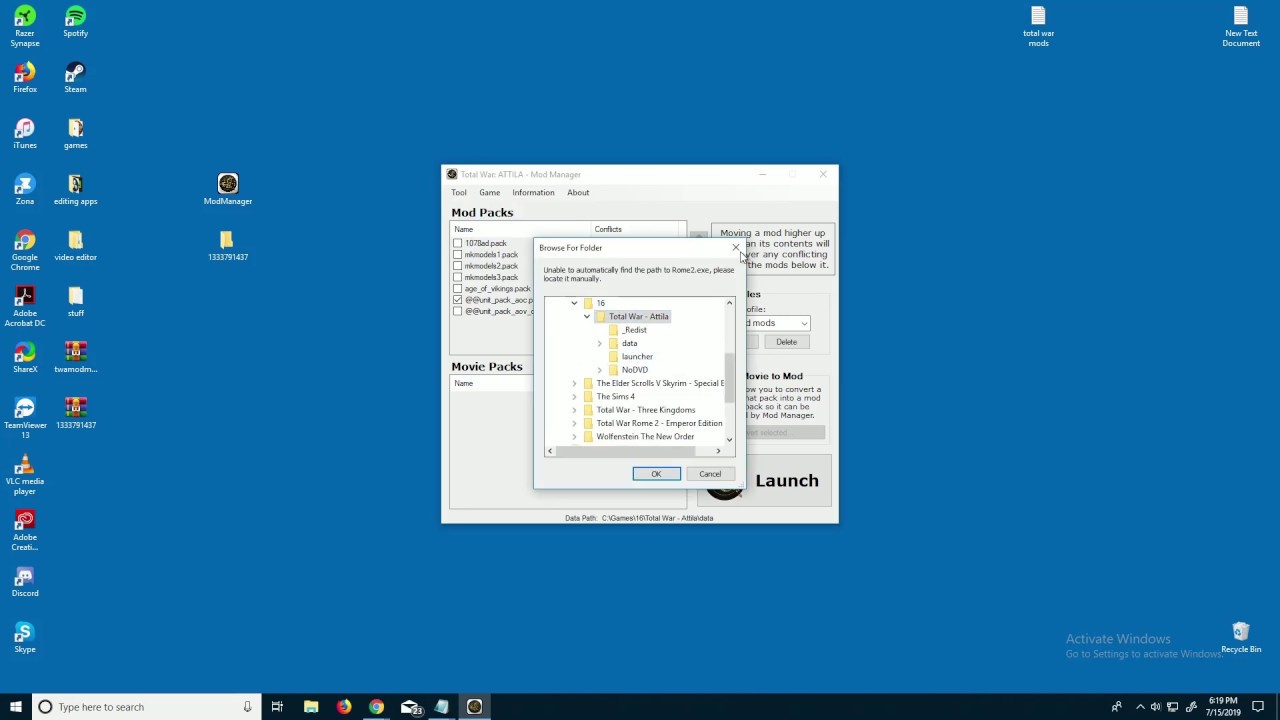The width and height of the screenshot is (1280, 720).
Task: Enable the mkmodels1.pack checkbox
Action: click(x=458, y=254)
